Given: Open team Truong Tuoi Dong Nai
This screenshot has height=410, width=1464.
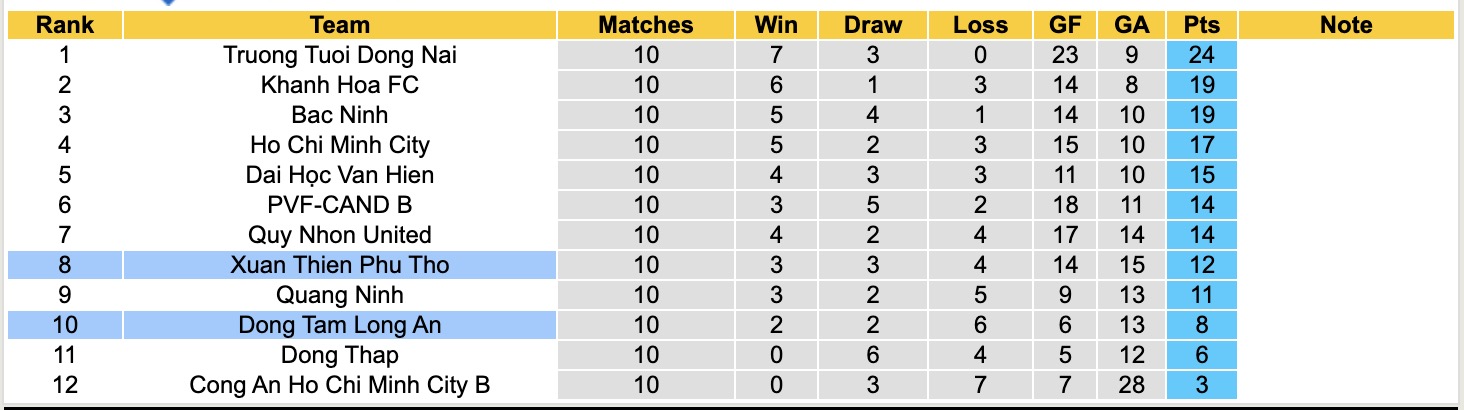Looking at the screenshot, I should tap(340, 55).
